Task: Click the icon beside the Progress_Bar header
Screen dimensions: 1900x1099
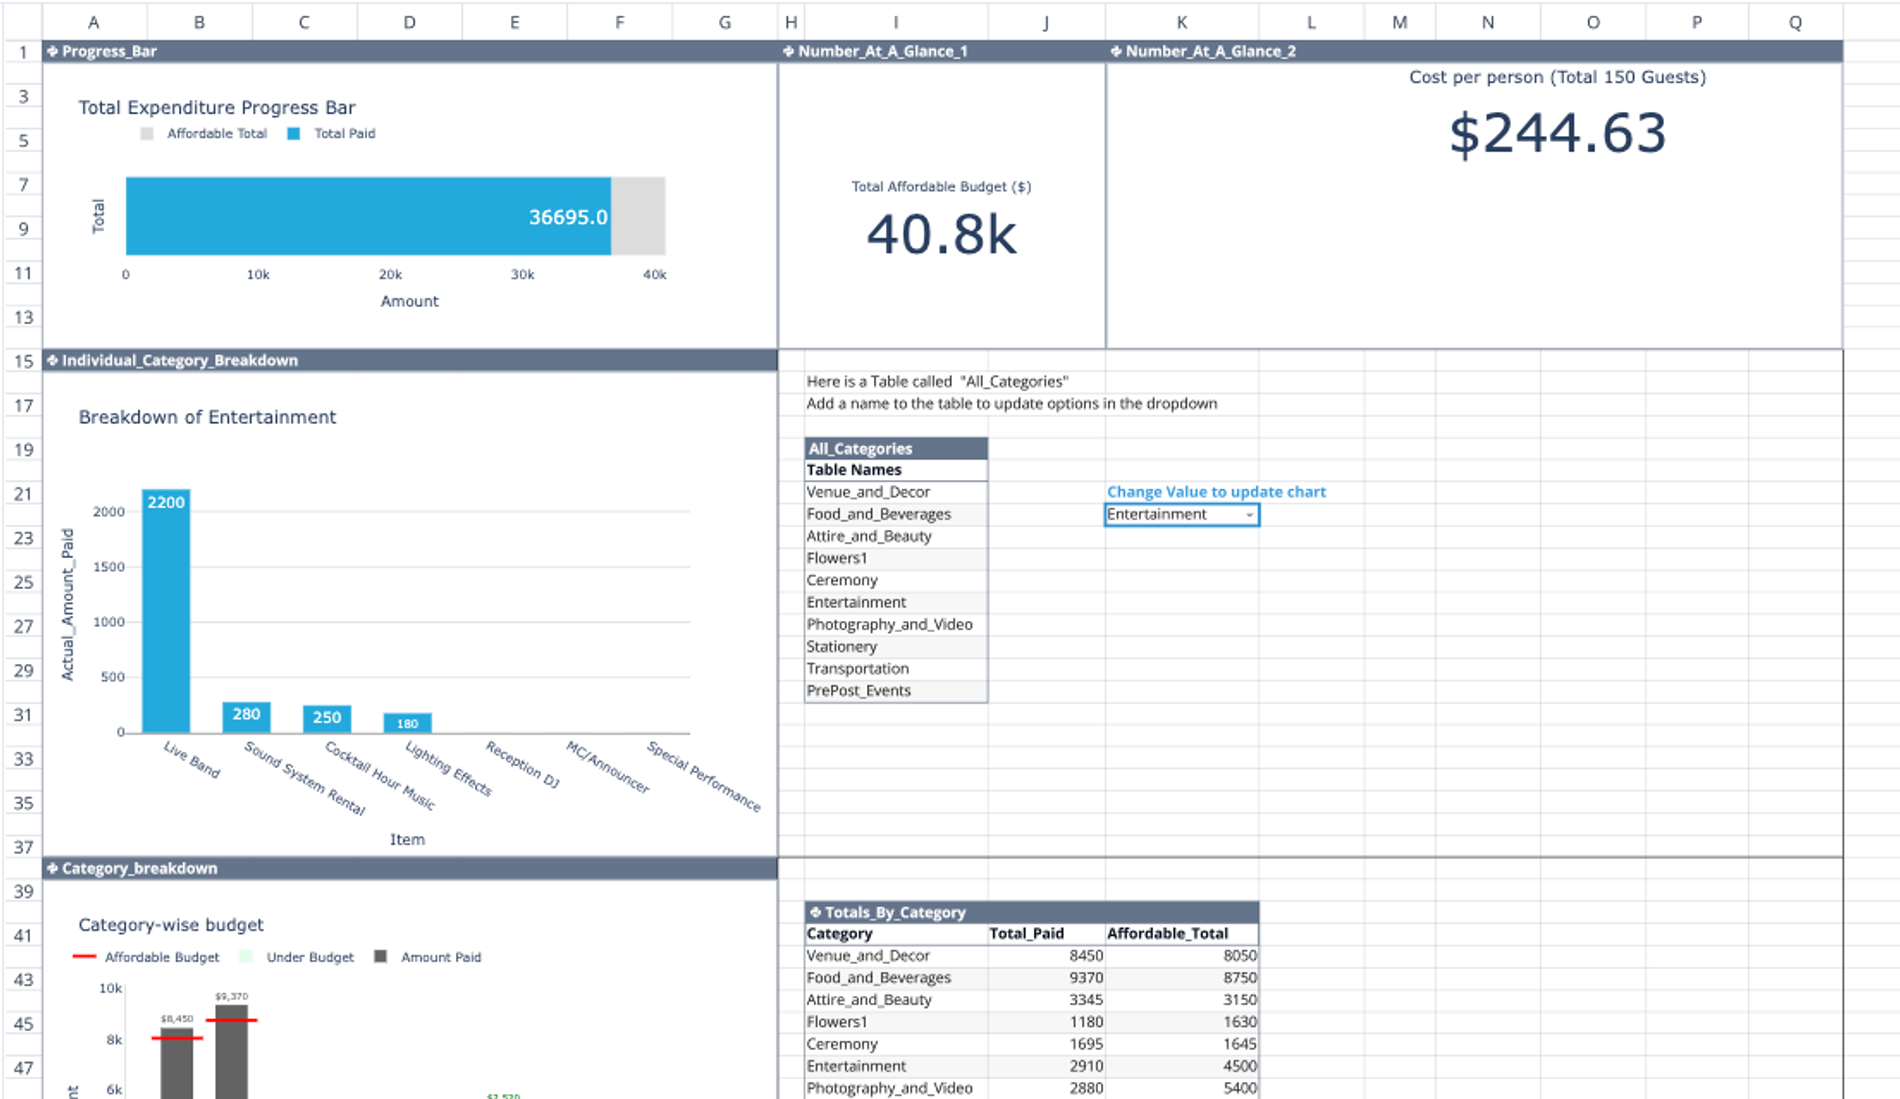Action: (52, 51)
